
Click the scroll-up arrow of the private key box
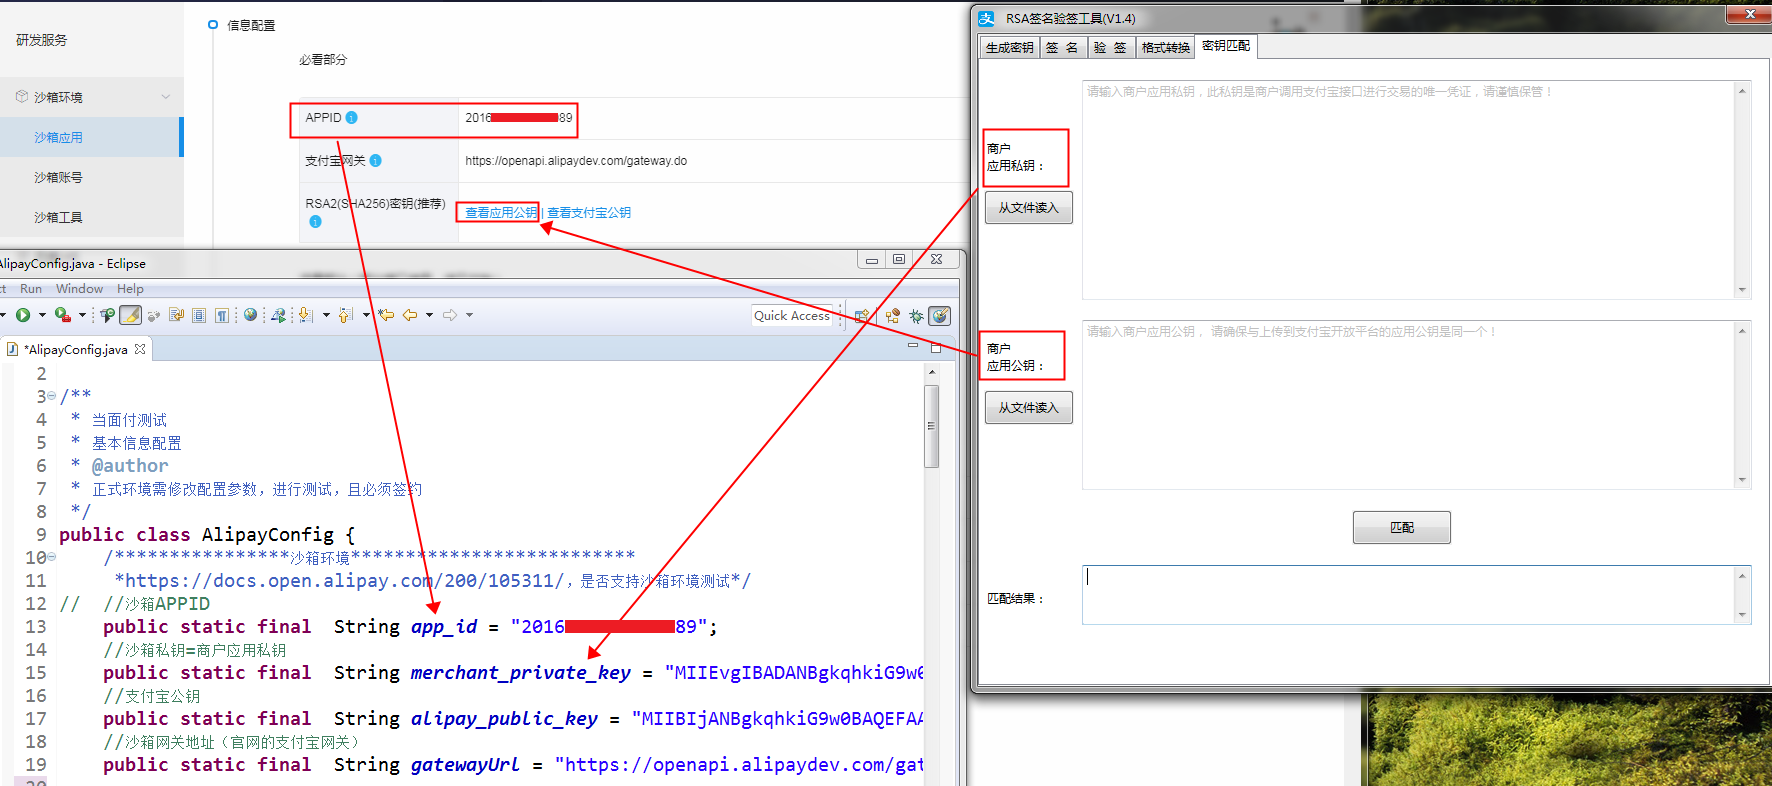point(1742,91)
